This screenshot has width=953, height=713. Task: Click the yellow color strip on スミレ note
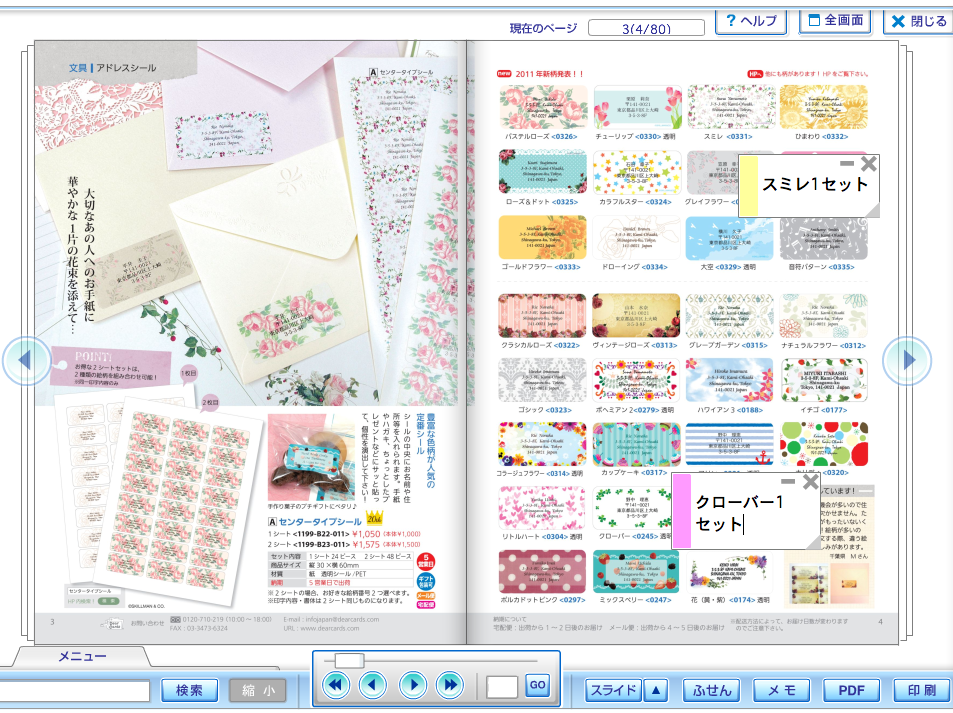(x=748, y=186)
